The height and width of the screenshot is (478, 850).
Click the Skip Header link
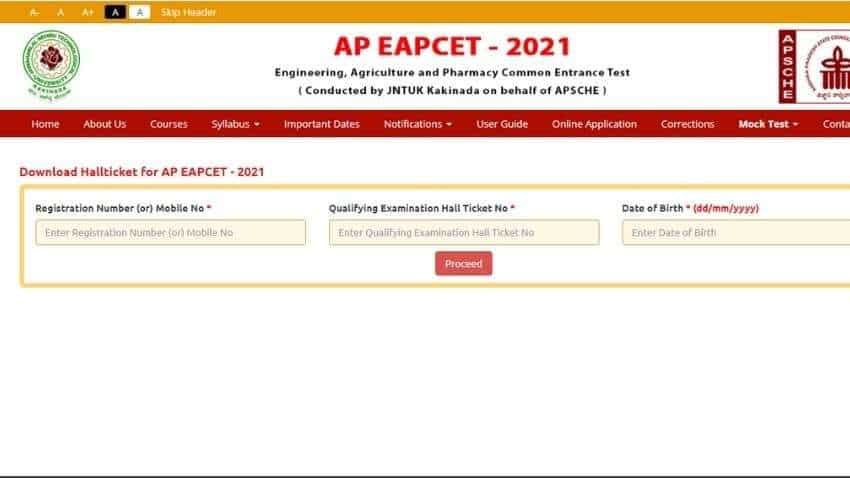pos(188,12)
